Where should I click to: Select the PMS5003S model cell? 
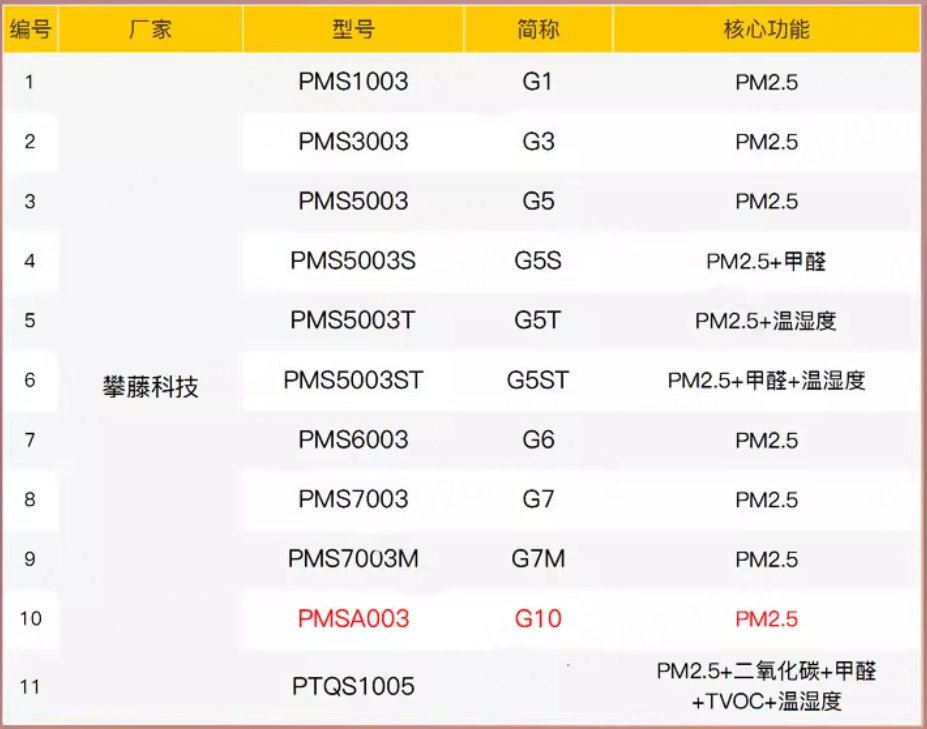tap(353, 261)
